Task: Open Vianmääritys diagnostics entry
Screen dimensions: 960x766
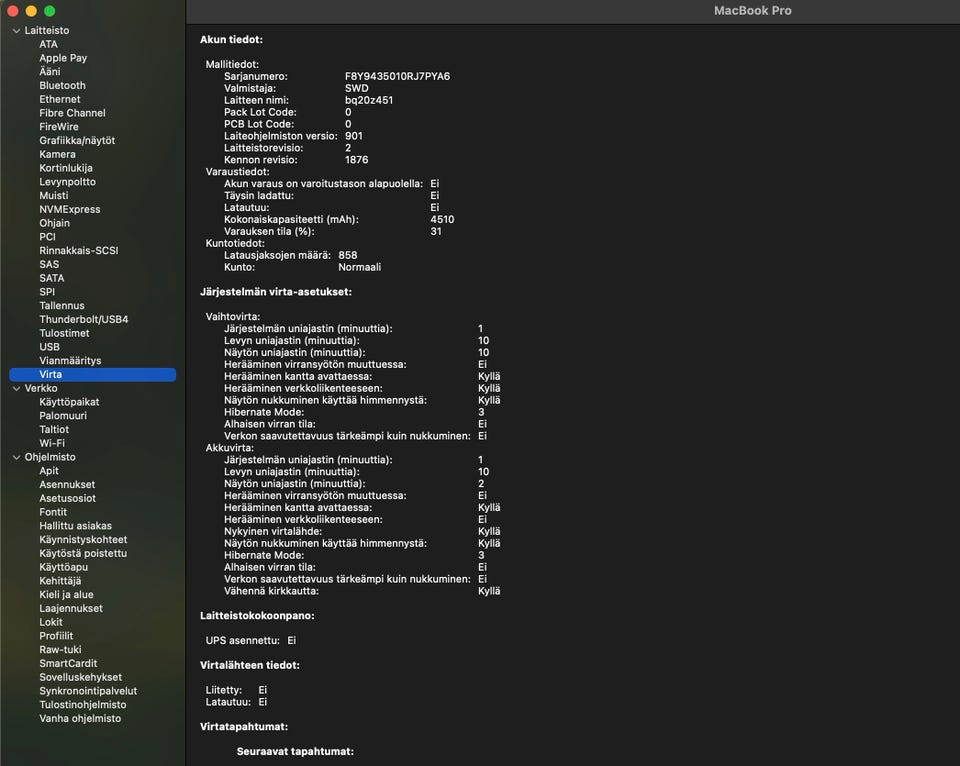Action: coord(70,361)
